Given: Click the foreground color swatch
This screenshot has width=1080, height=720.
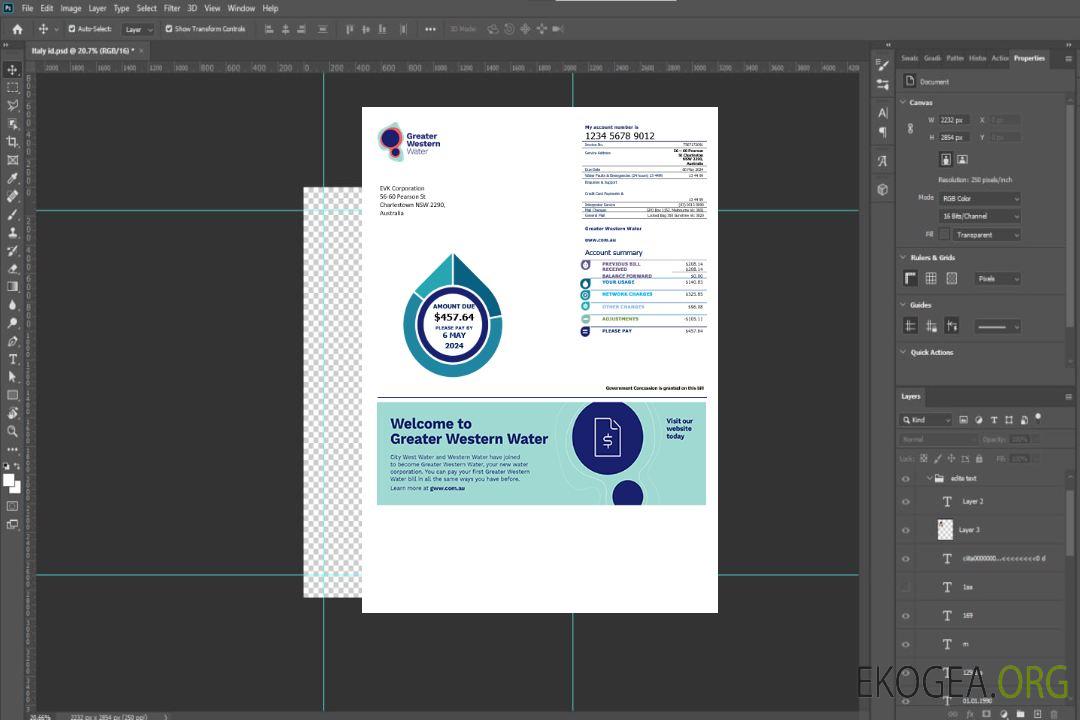Looking at the screenshot, I should (x=9, y=481).
